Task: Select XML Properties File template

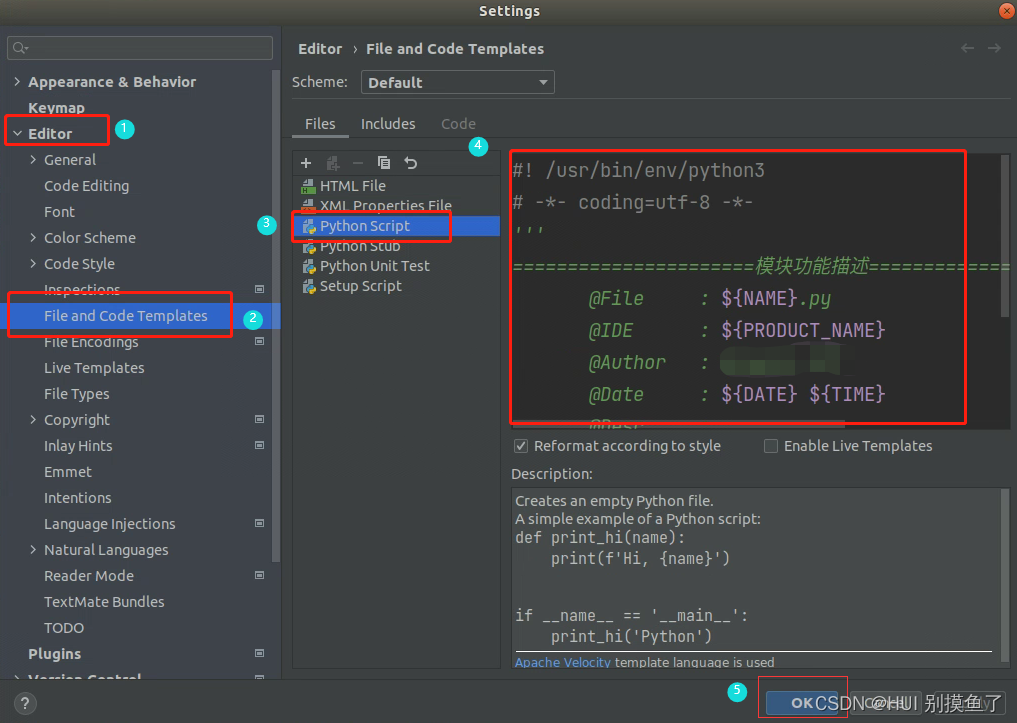Action: pyautogui.click(x=385, y=206)
